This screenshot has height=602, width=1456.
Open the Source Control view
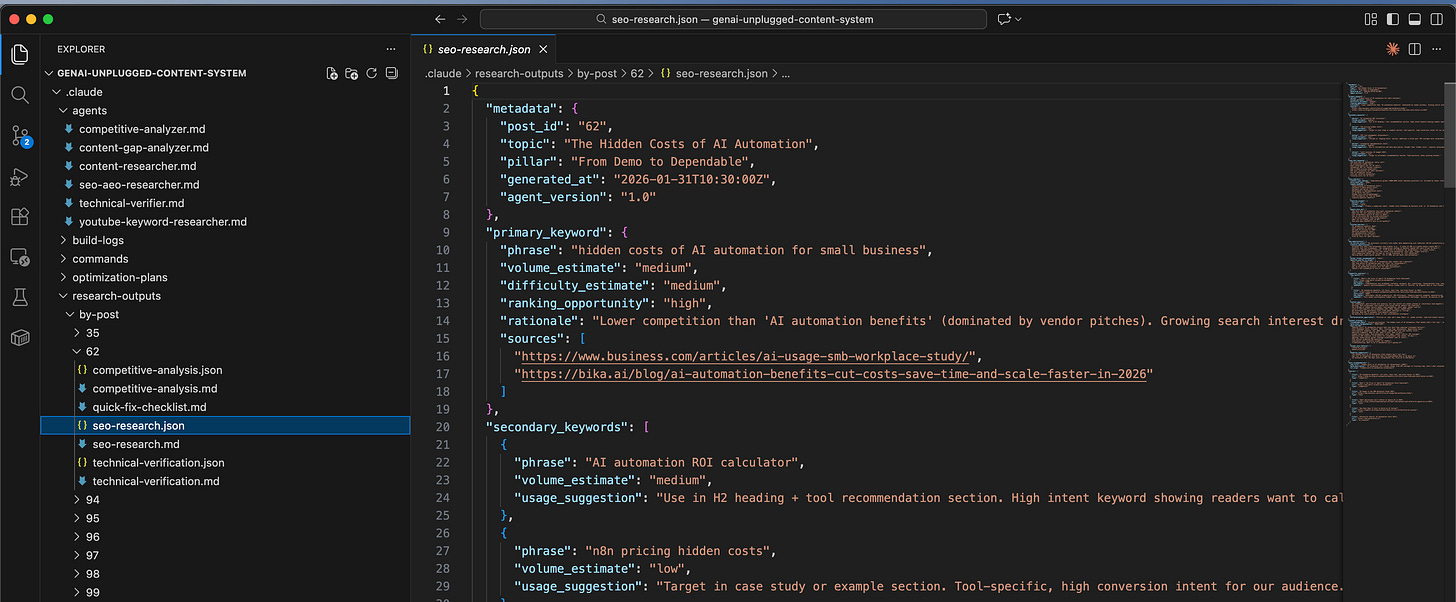click(x=20, y=136)
